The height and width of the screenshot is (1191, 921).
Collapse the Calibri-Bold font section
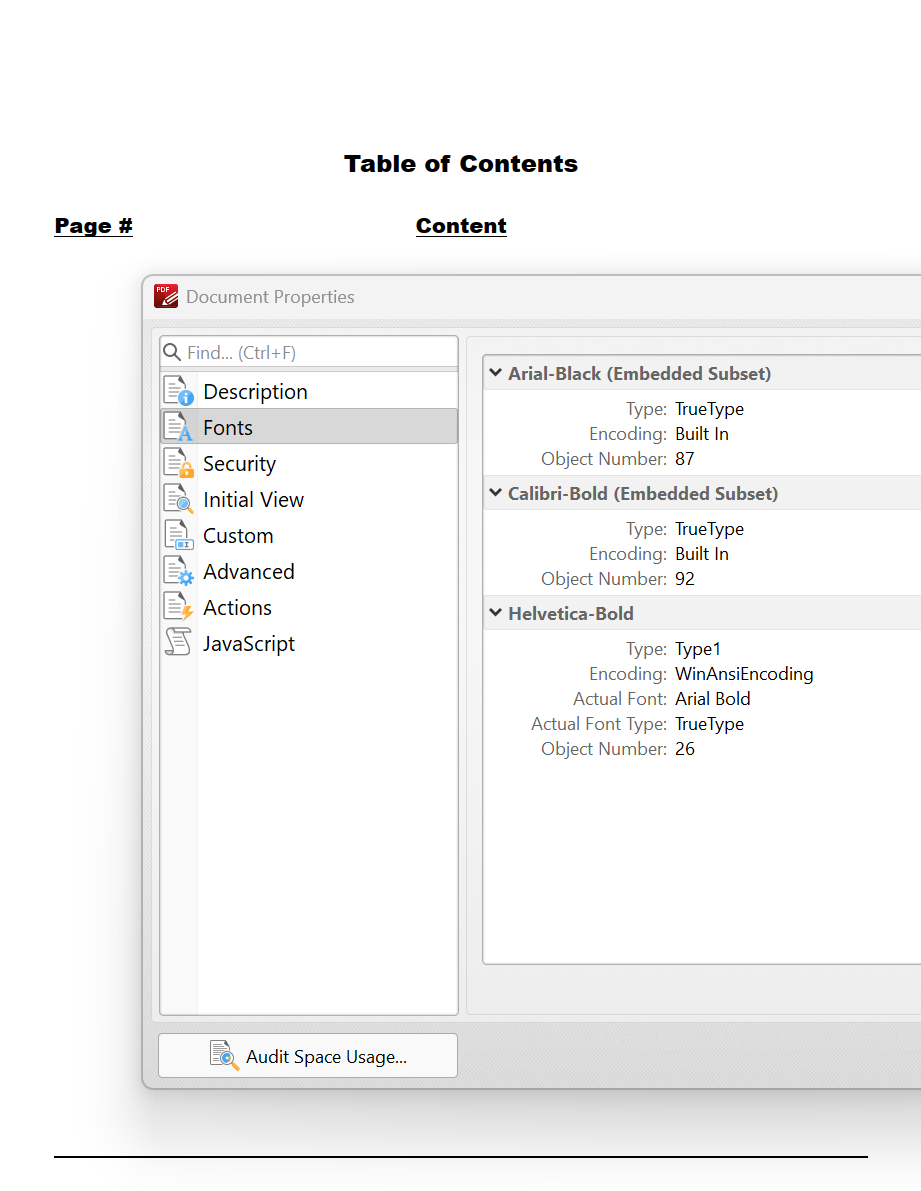point(495,494)
